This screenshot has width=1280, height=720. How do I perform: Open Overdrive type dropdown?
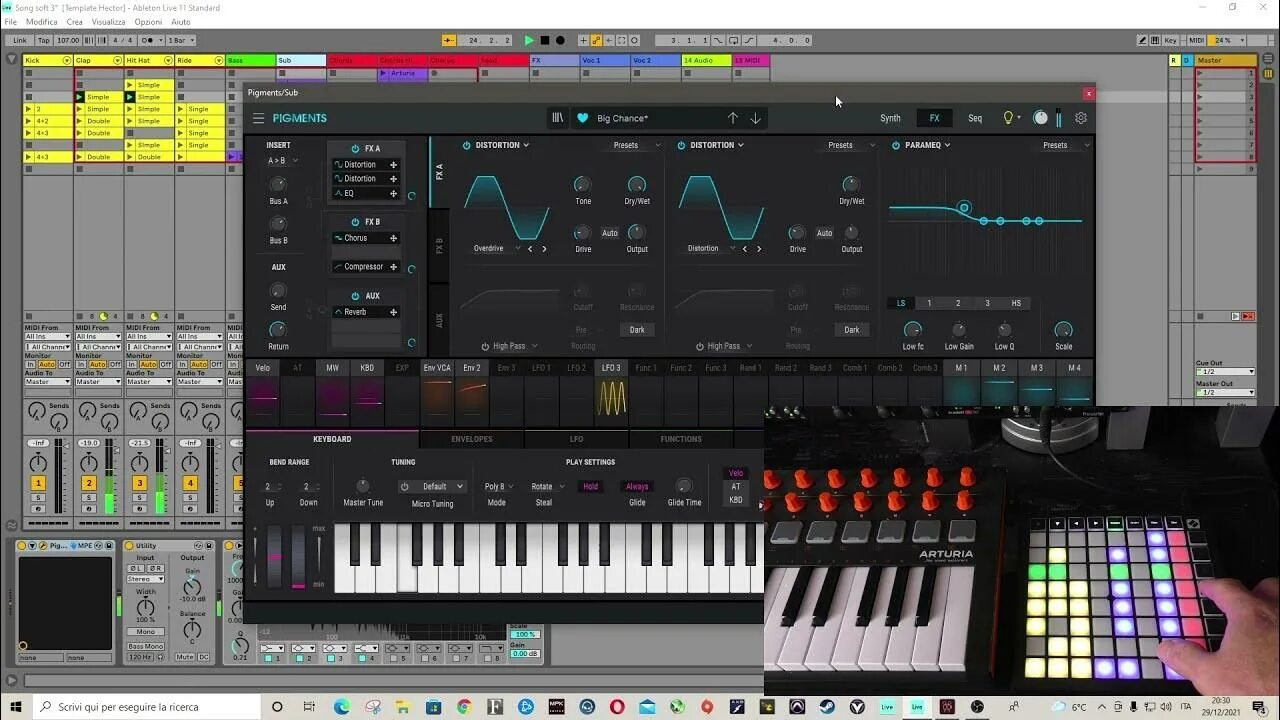click(x=496, y=249)
